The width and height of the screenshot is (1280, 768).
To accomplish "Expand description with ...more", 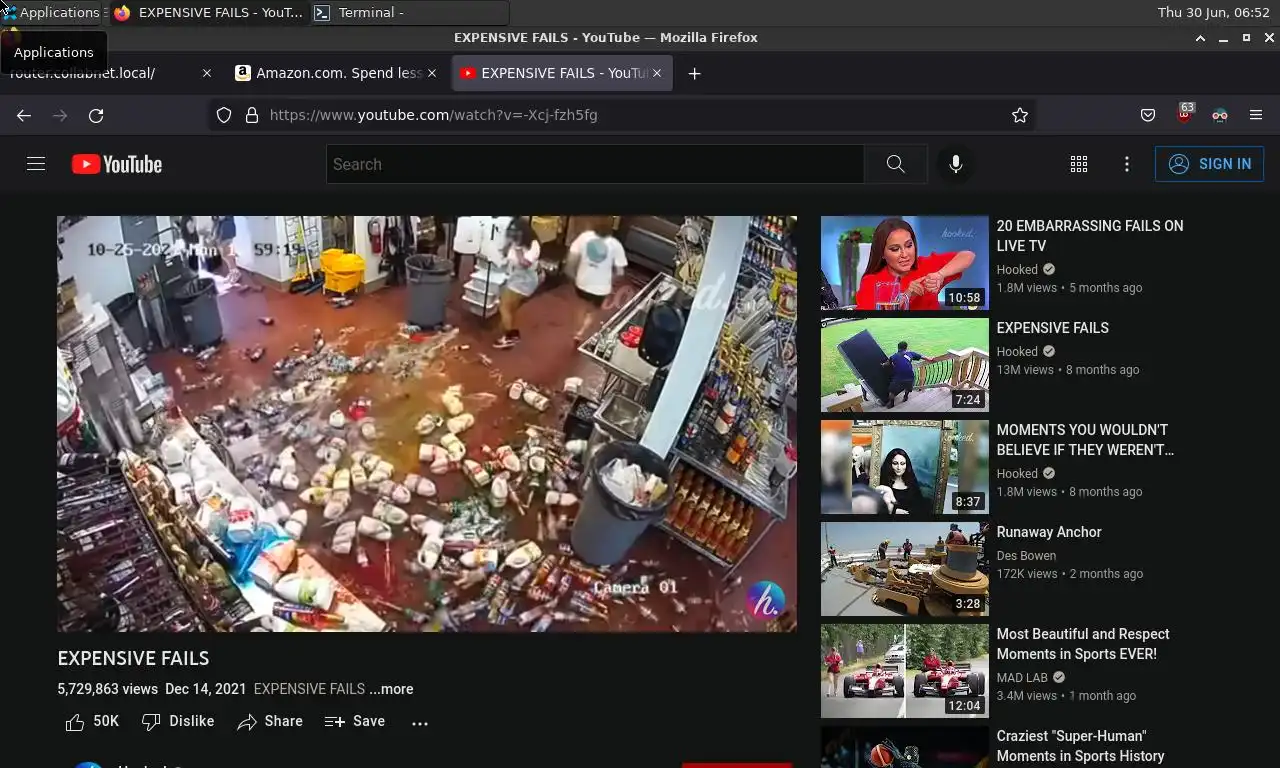I will click(x=391, y=689).
